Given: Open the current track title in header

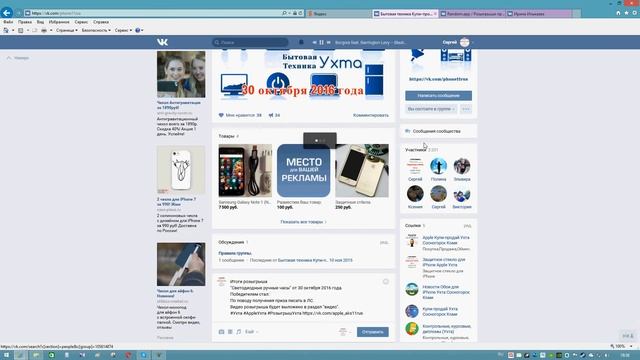Looking at the screenshot, I should pyautogui.click(x=370, y=42).
